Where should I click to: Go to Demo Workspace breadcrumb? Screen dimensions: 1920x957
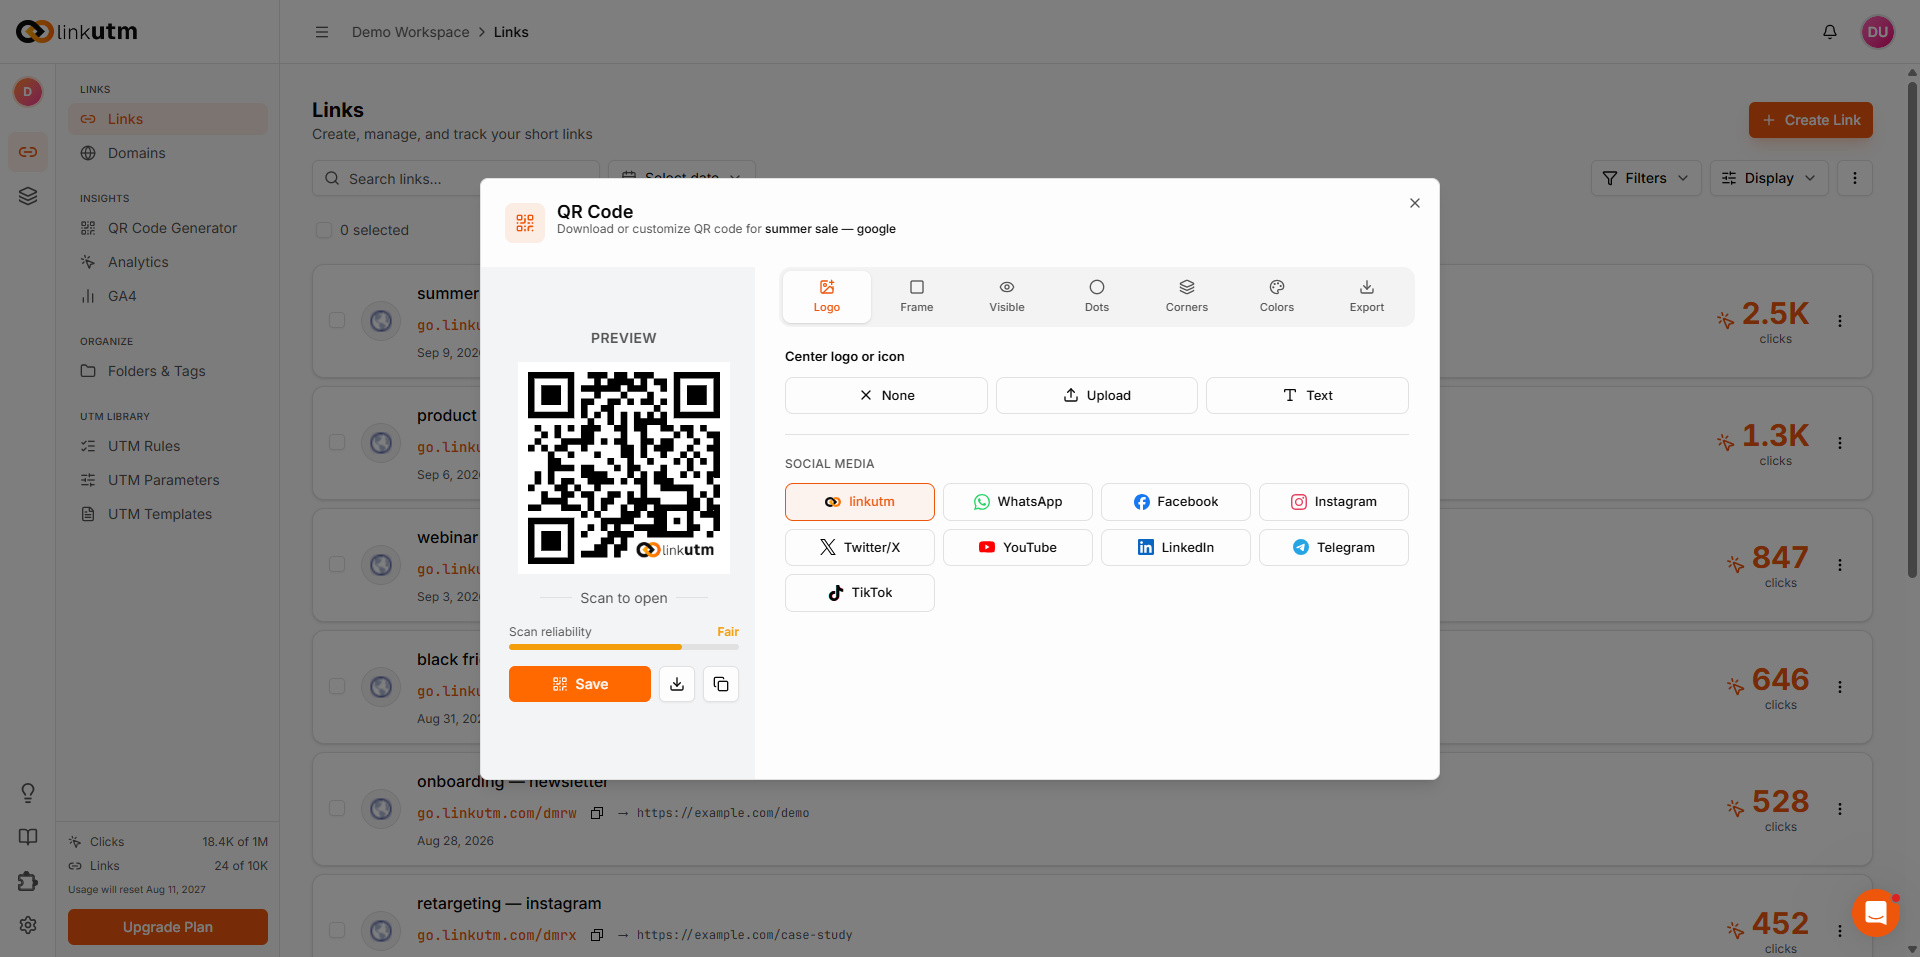(x=411, y=32)
